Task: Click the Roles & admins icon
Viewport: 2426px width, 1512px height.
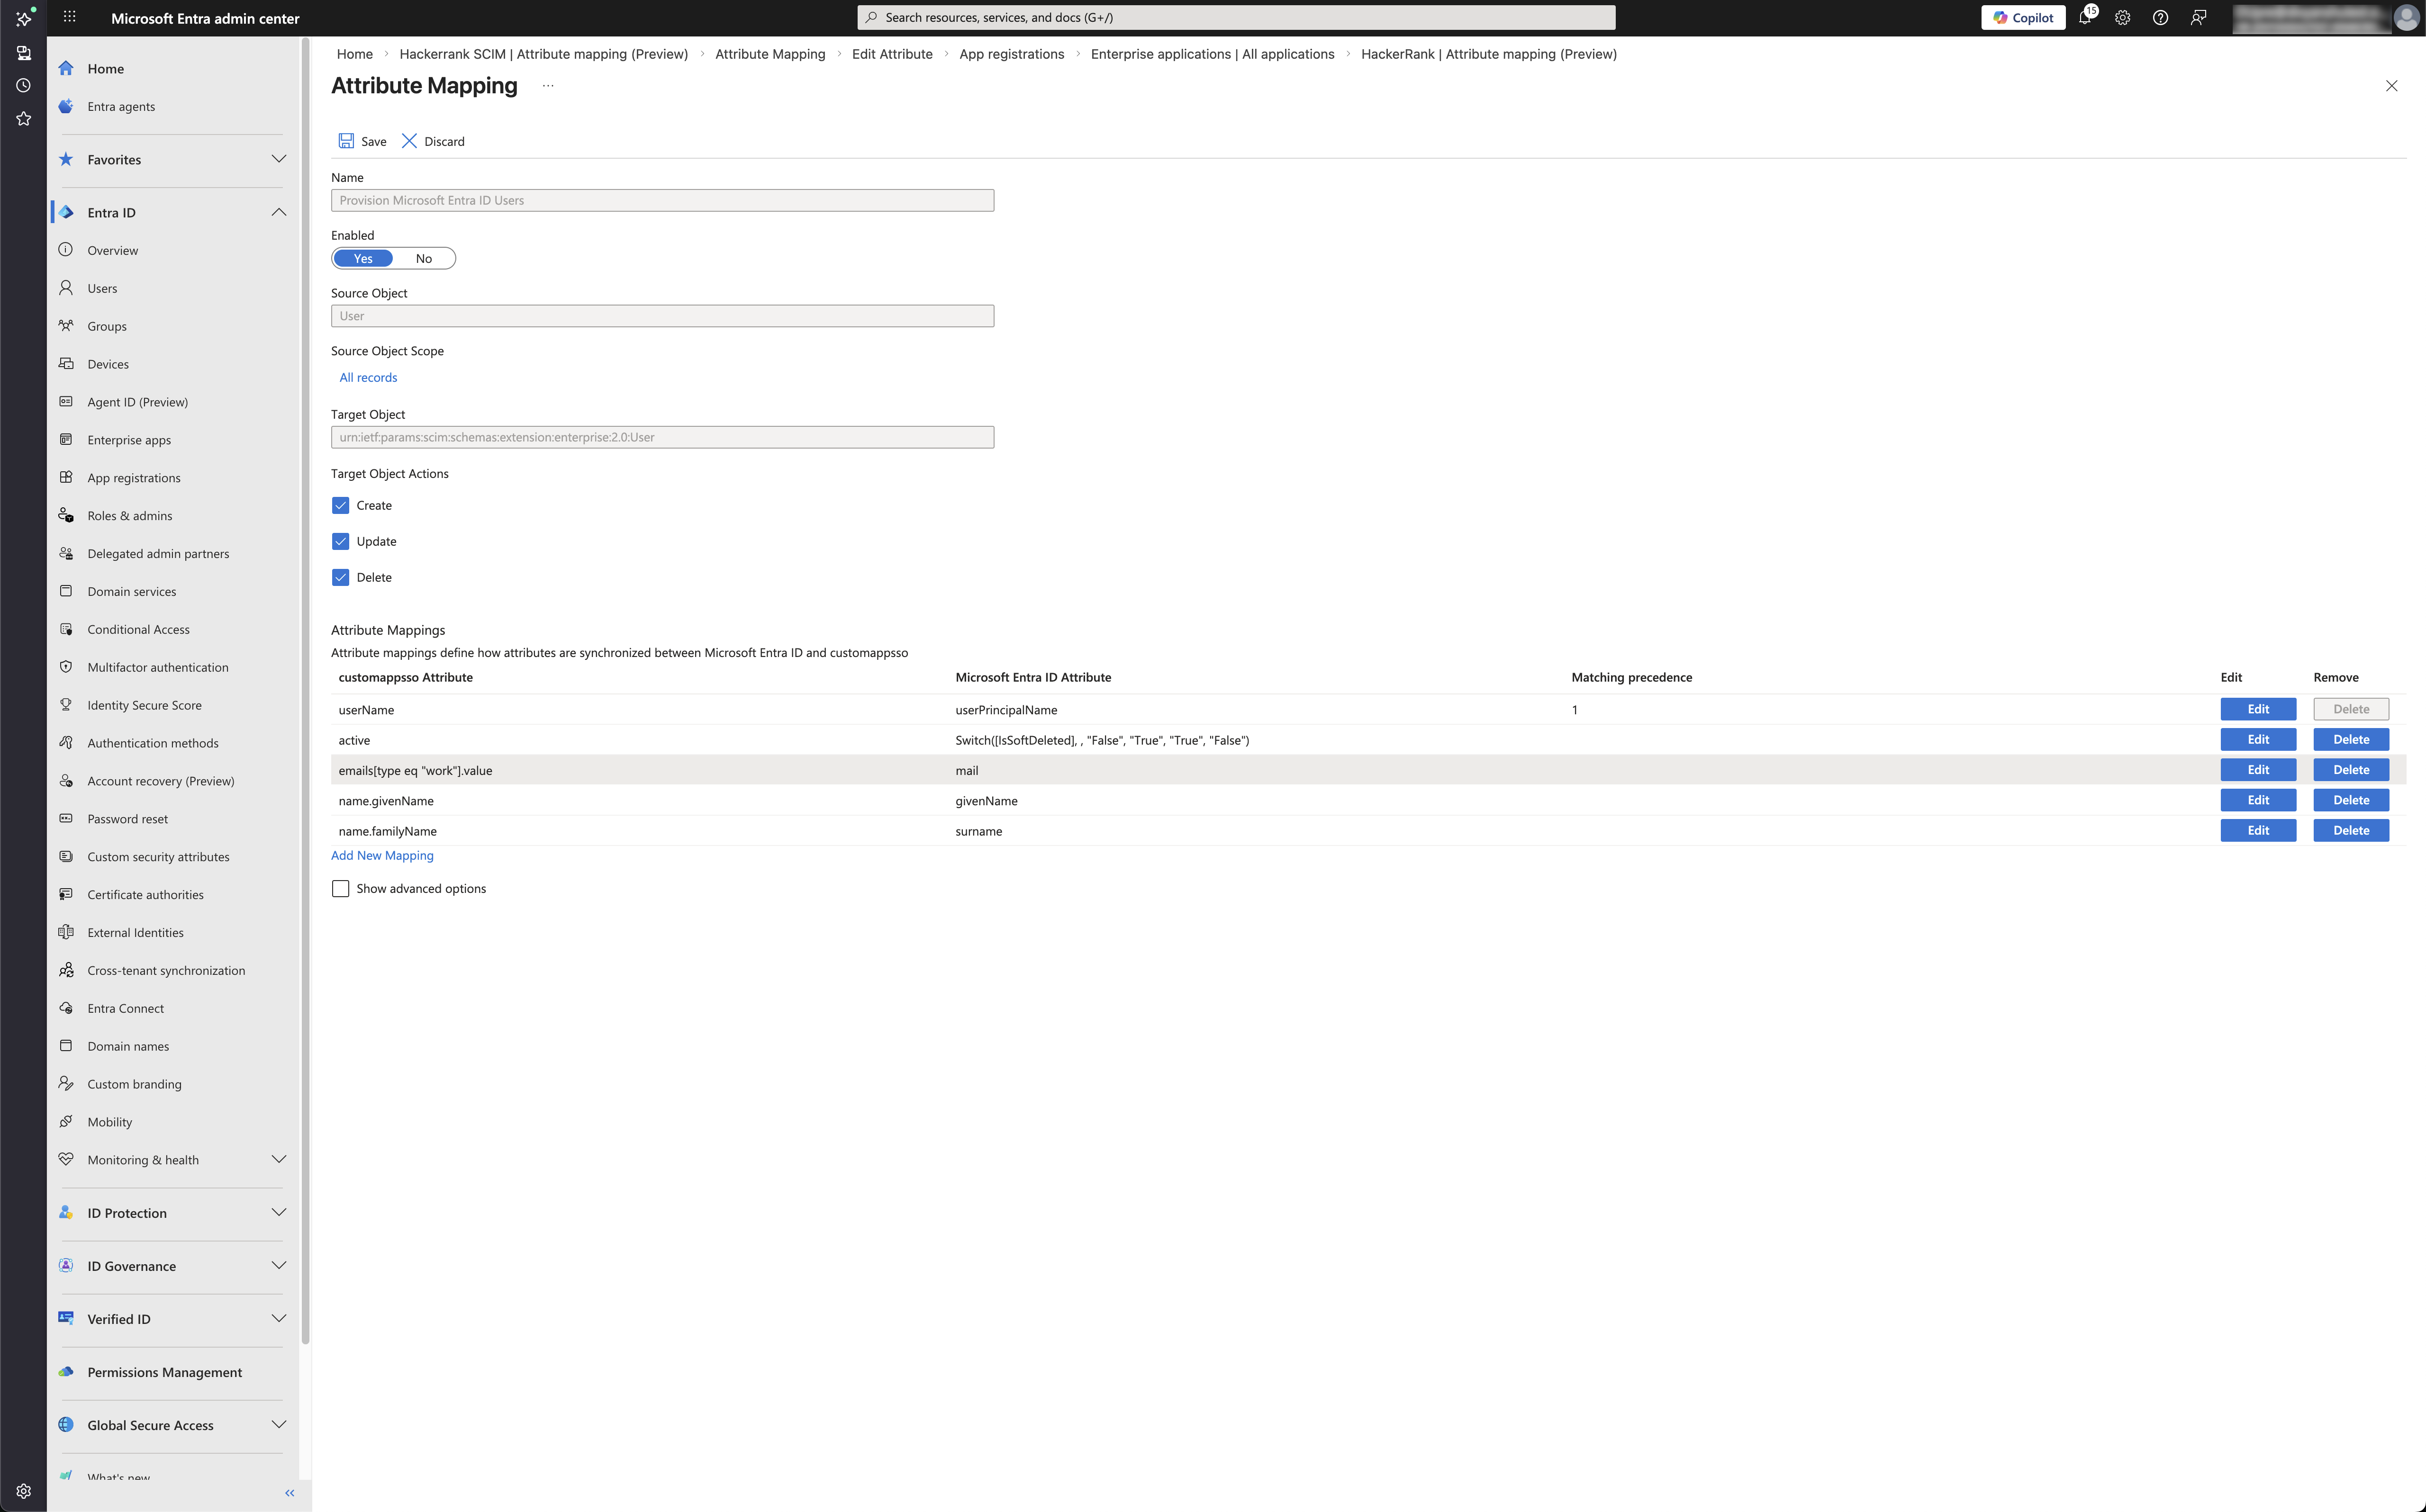Action: 66,516
